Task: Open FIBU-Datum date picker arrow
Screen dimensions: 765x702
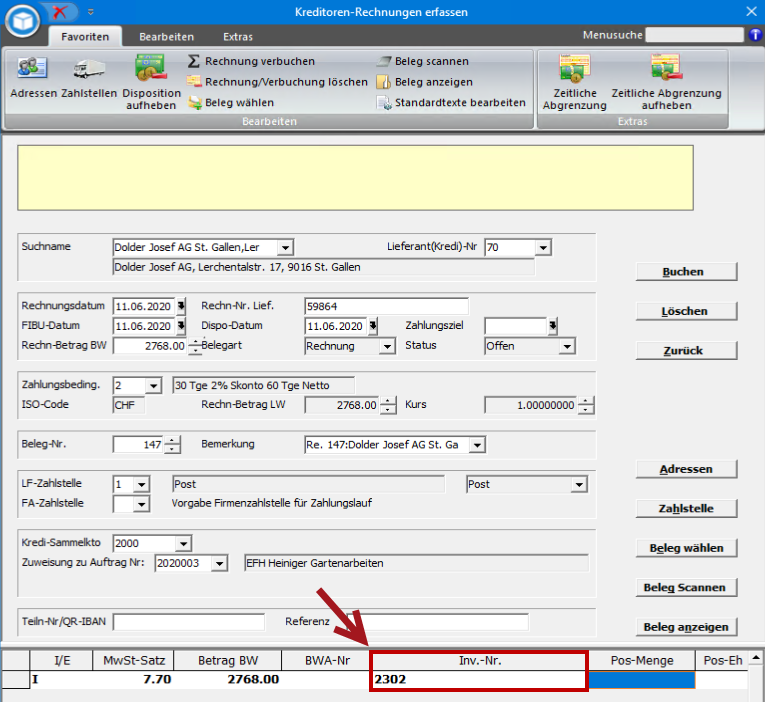Action: 181,325
